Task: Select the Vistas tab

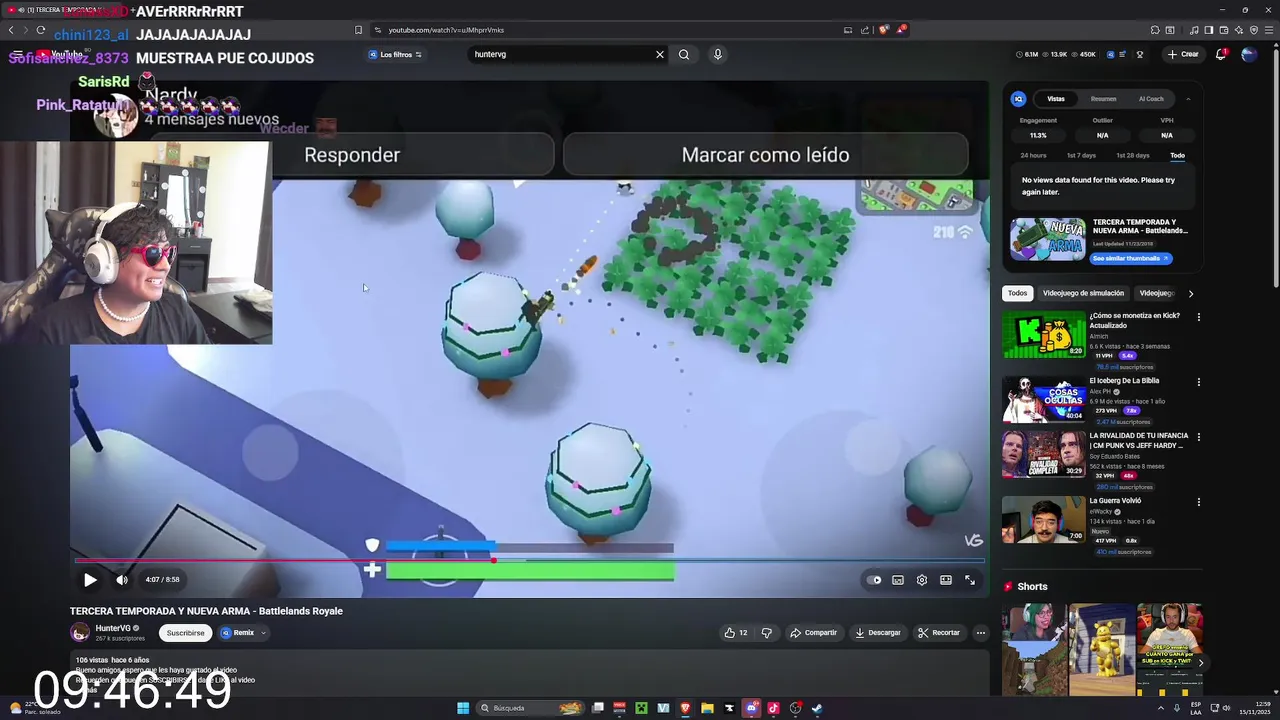Action: (1056, 99)
